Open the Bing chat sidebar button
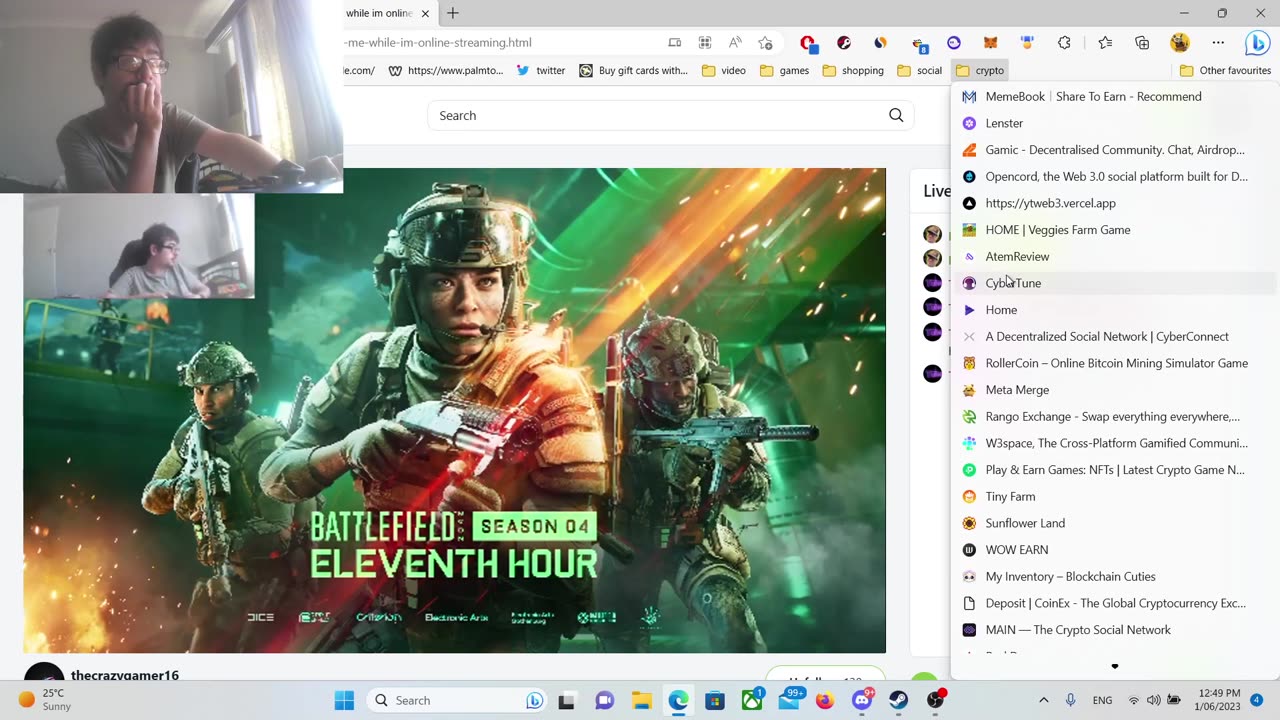 point(1257,43)
